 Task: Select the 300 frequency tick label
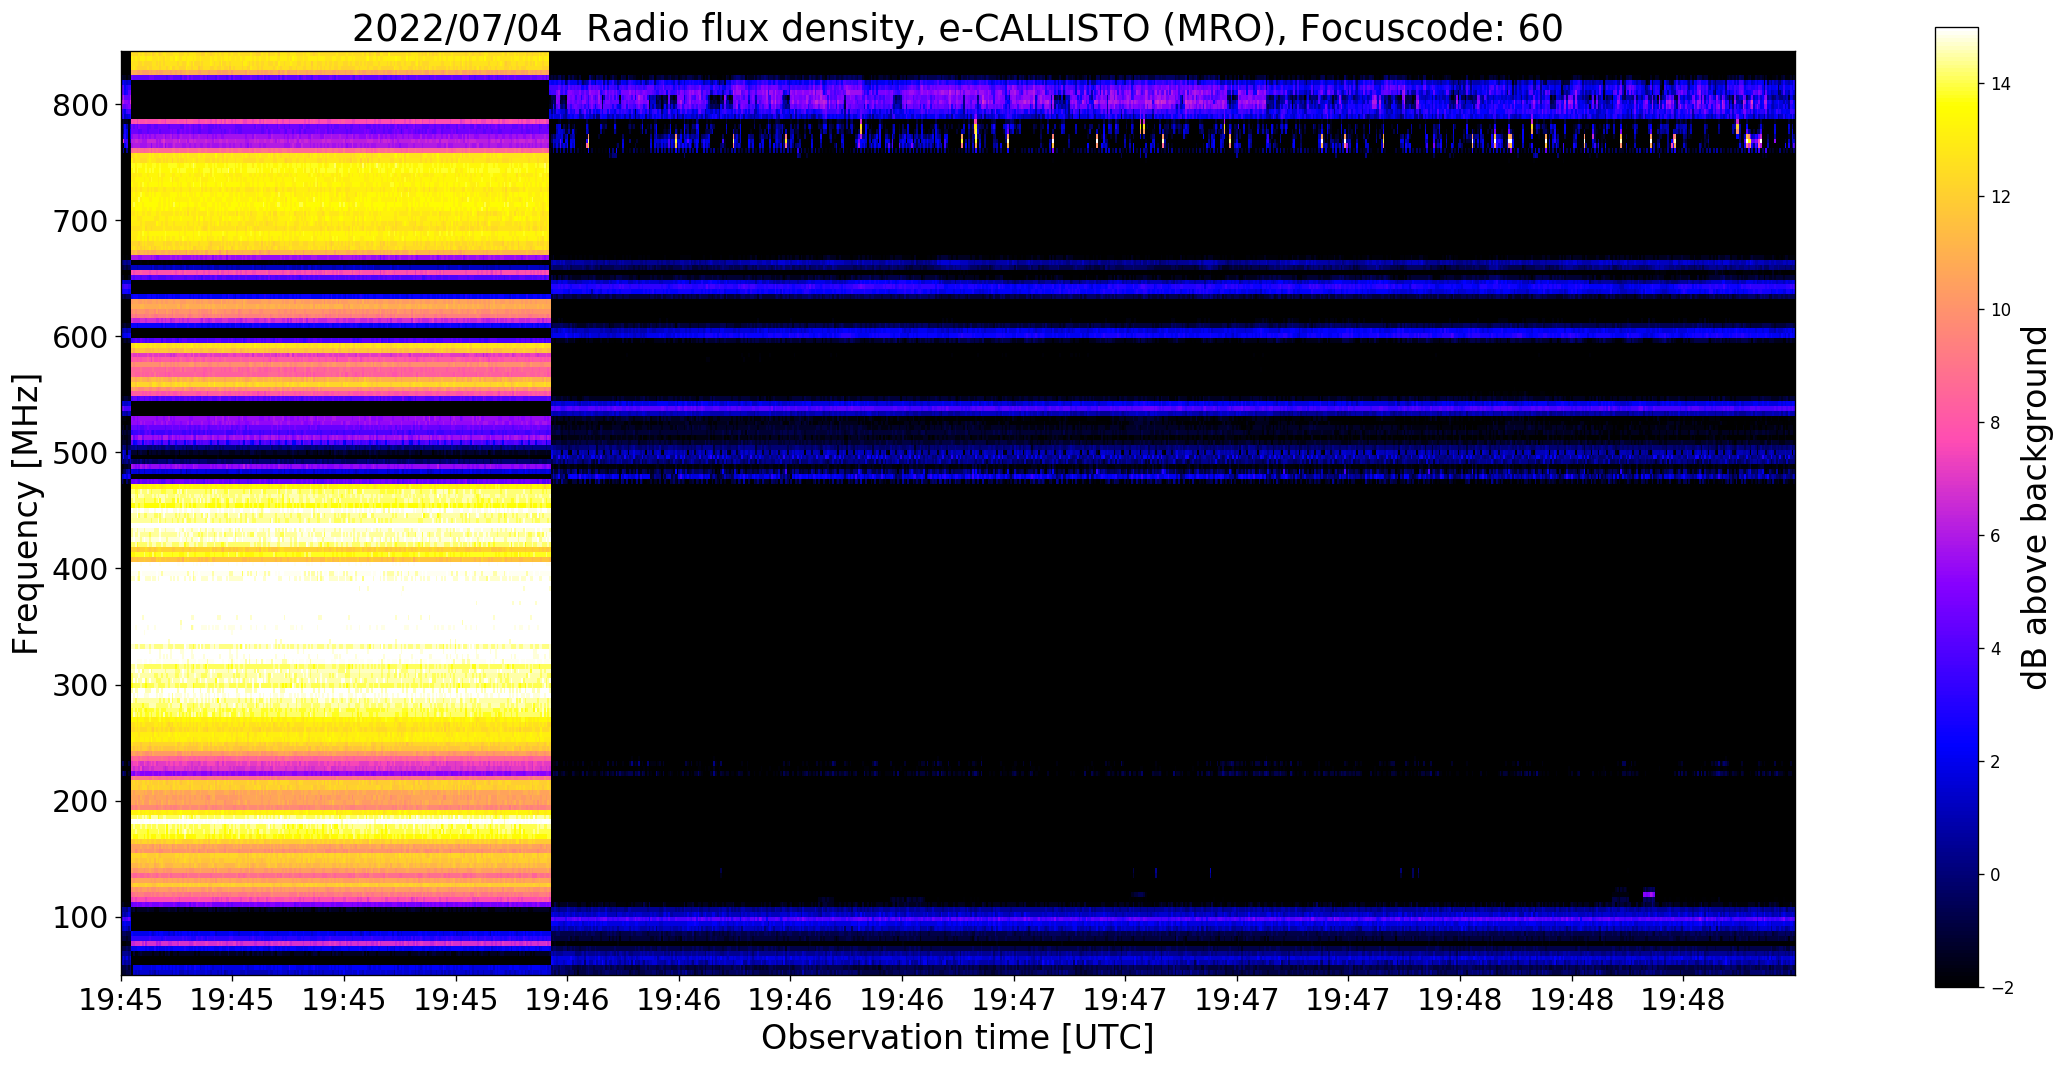79,685
